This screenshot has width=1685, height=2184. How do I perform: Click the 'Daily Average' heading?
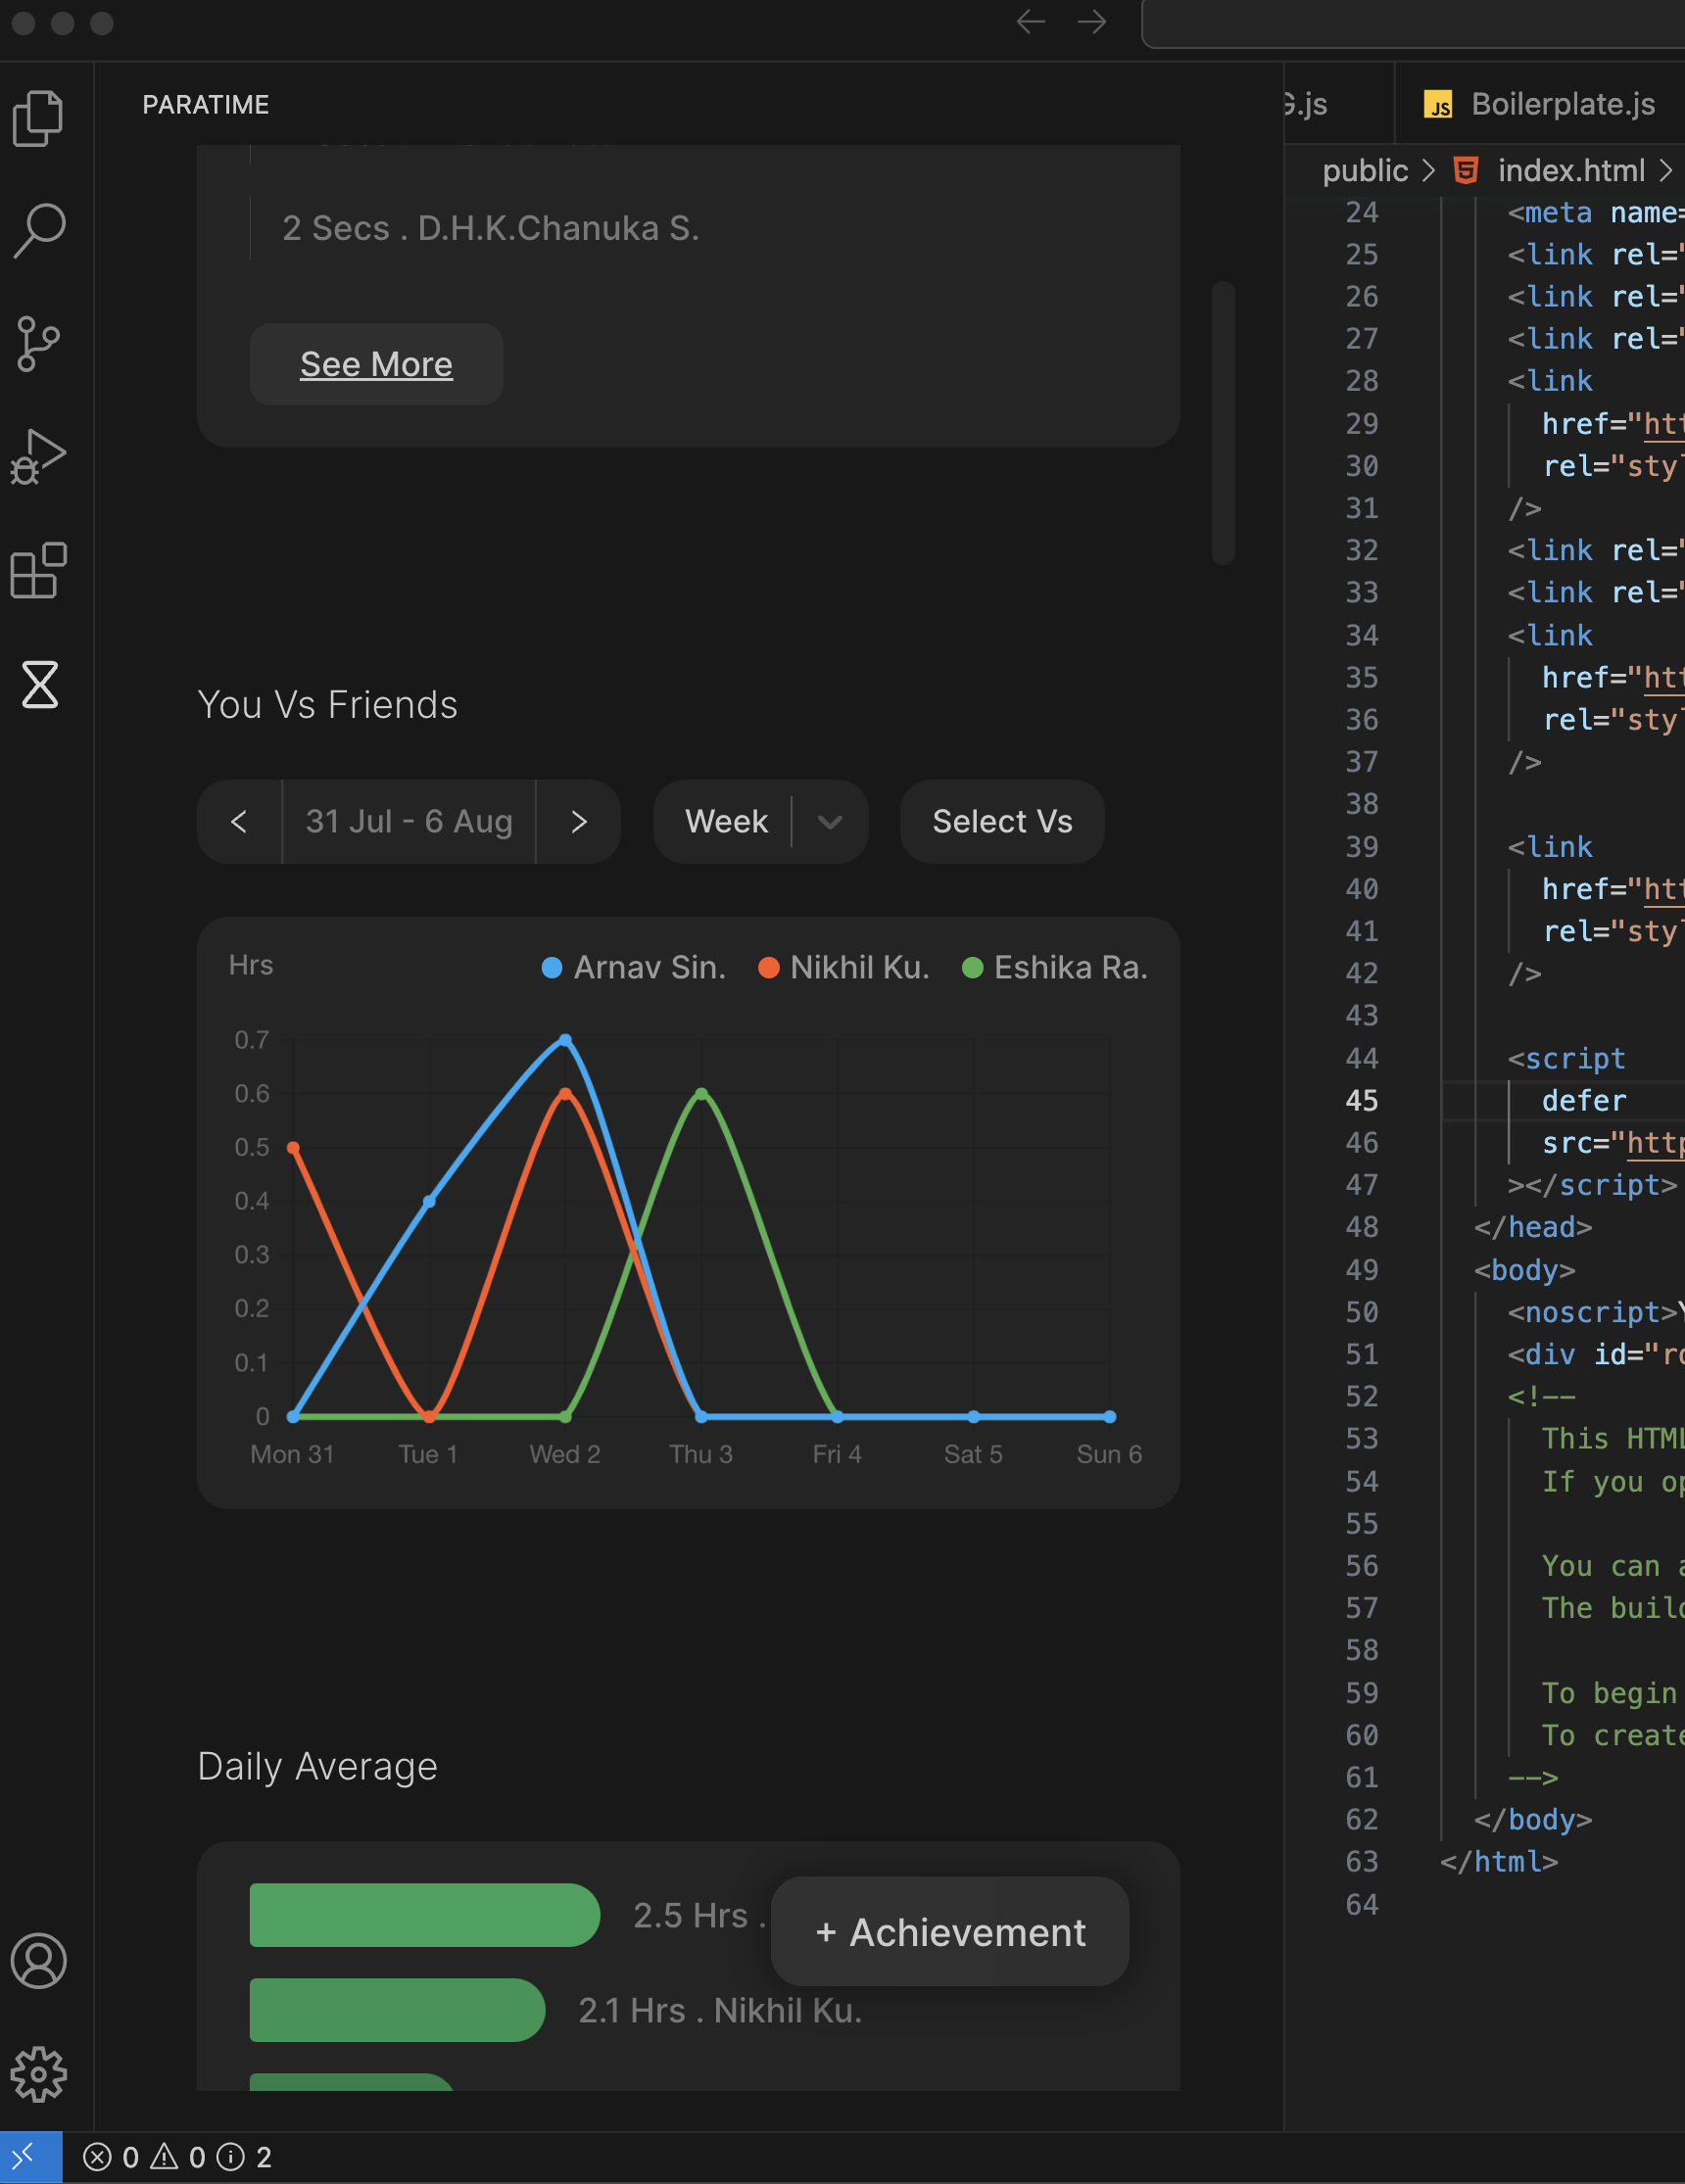[x=317, y=1766]
